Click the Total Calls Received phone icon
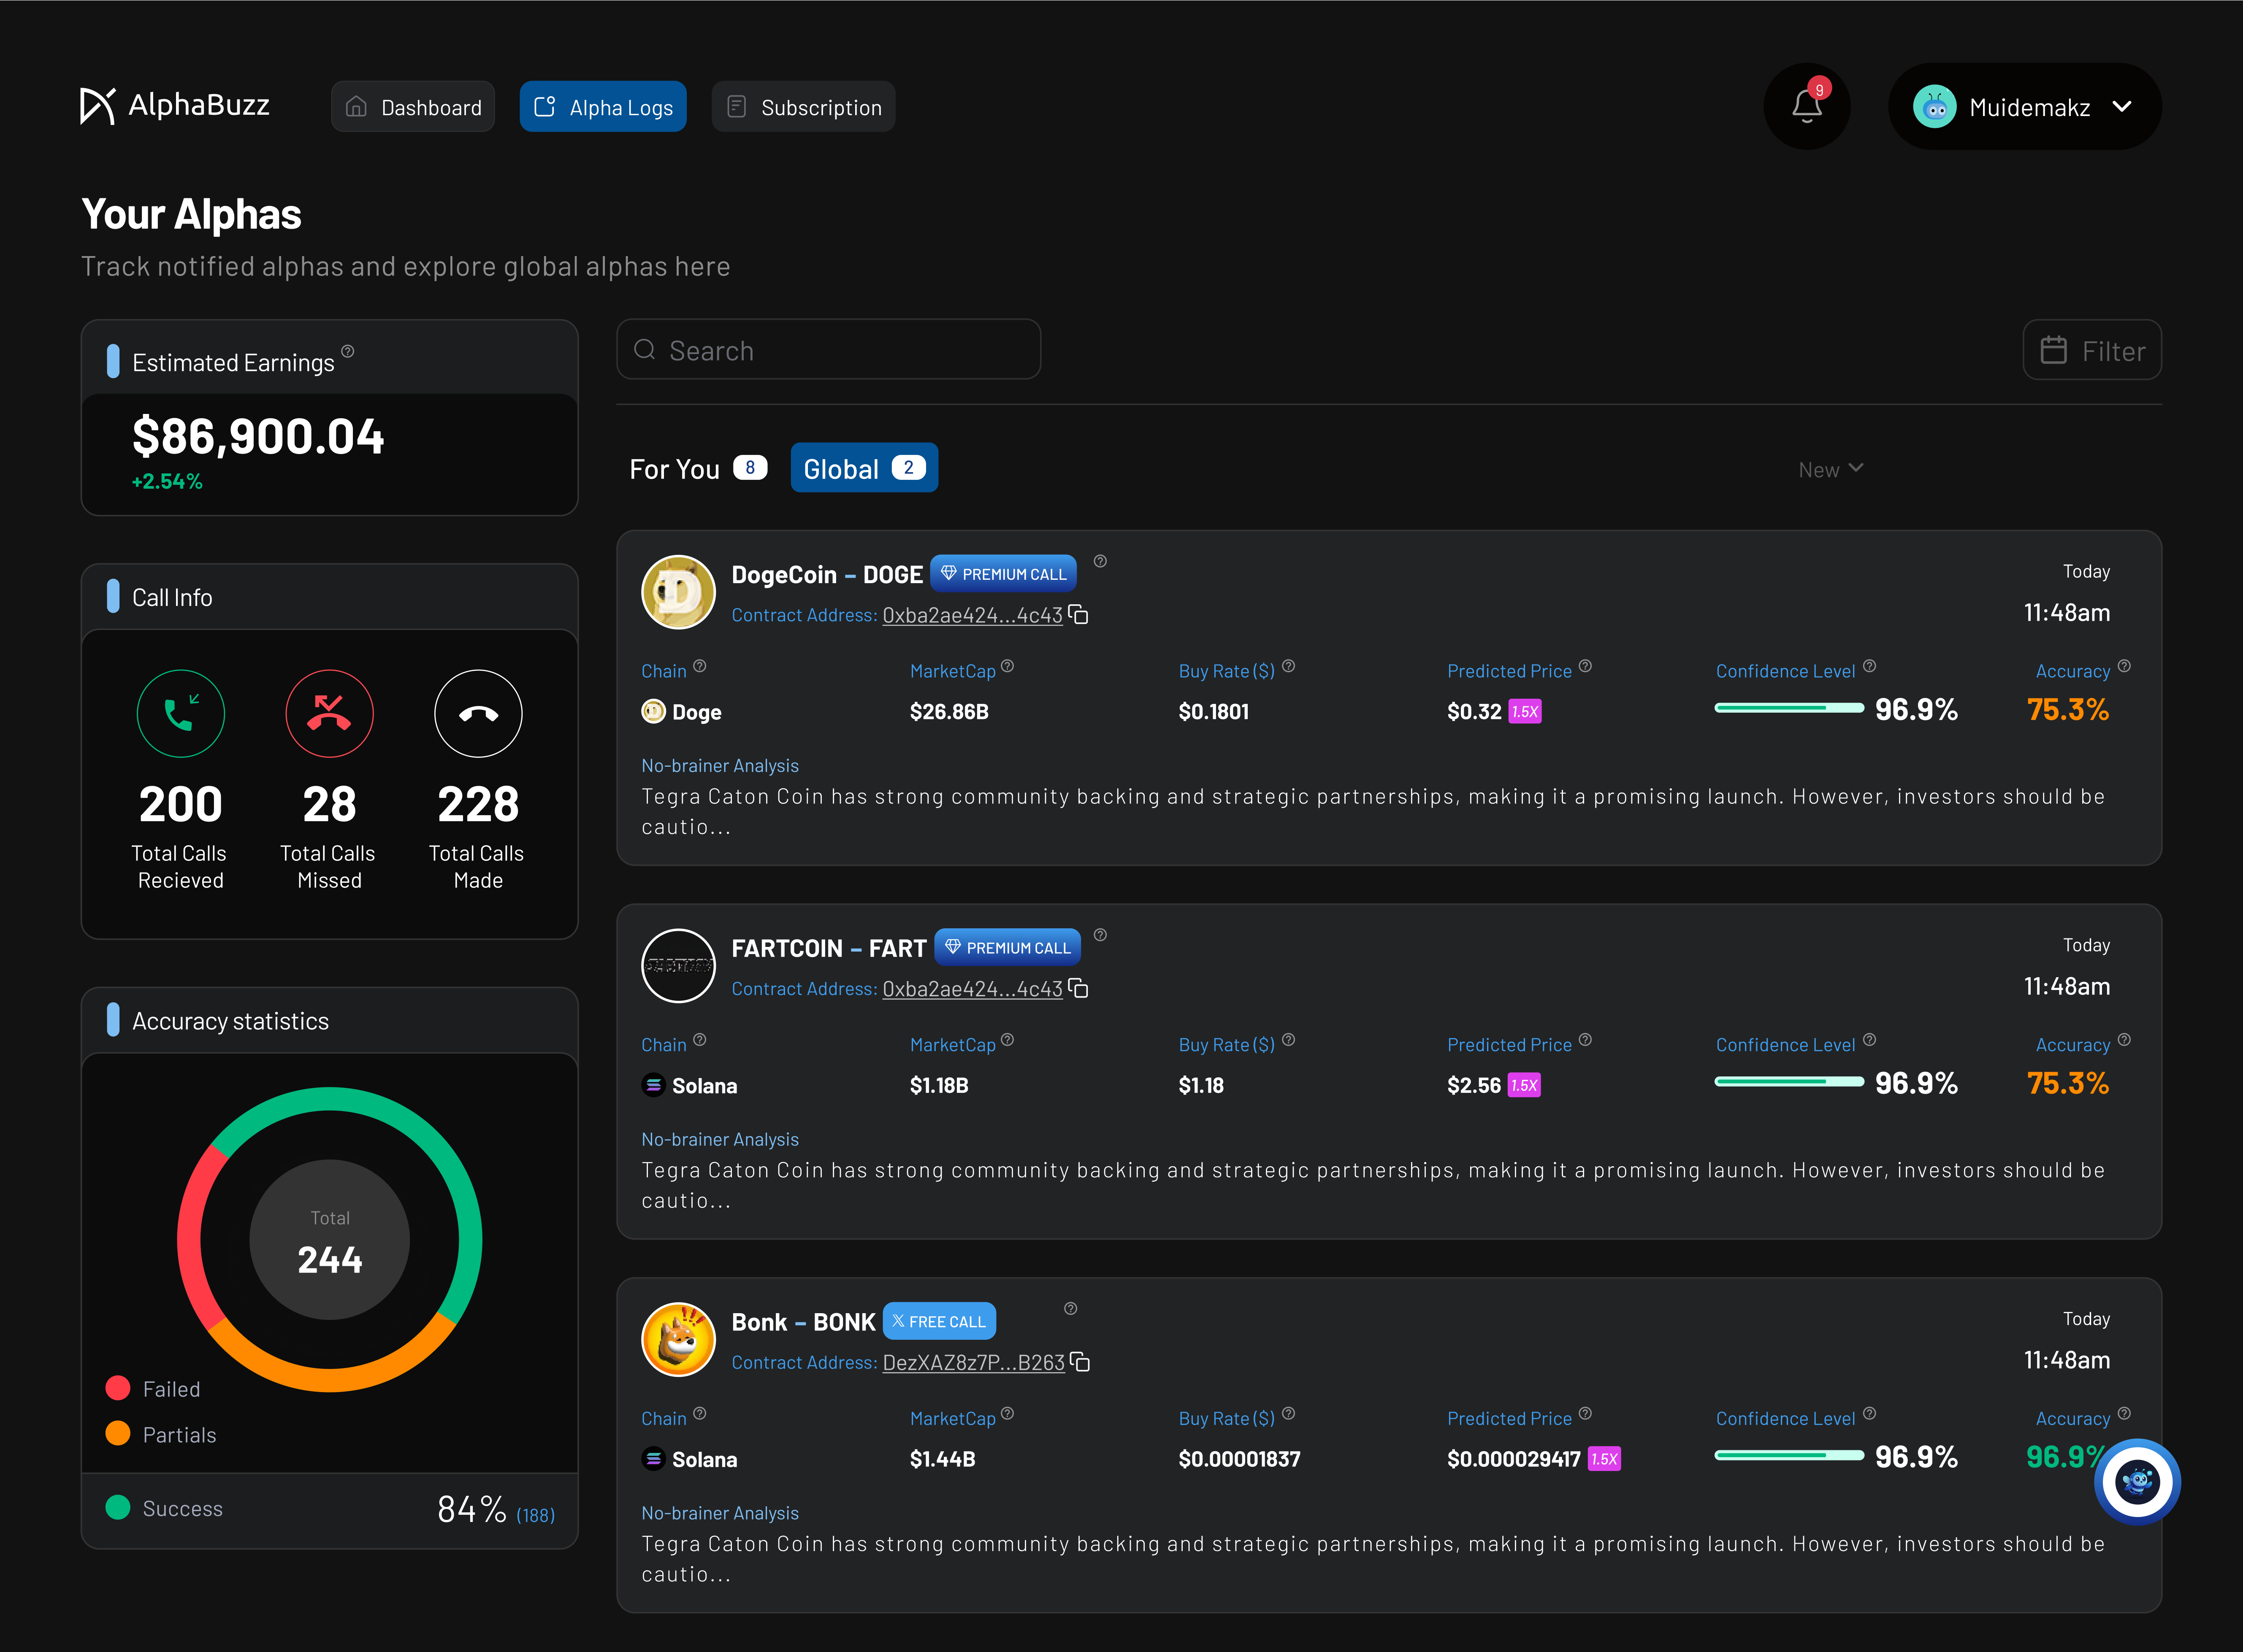Screen dimensions: 2243x1652 point(181,713)
